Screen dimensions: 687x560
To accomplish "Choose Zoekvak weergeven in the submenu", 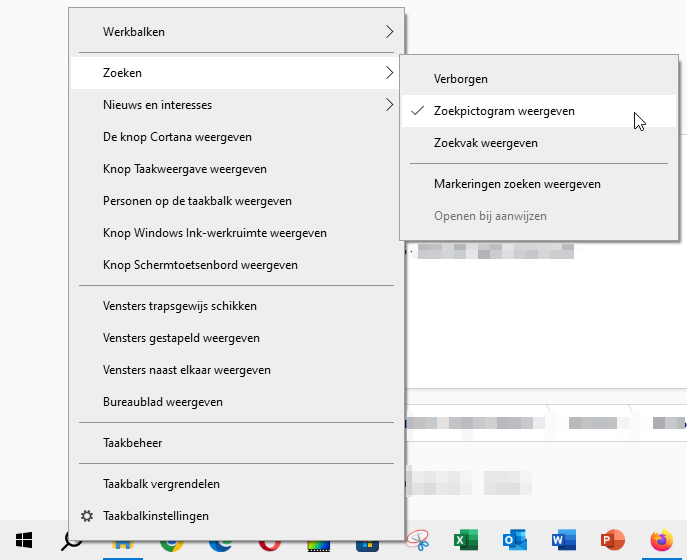I will pos(485,143).
